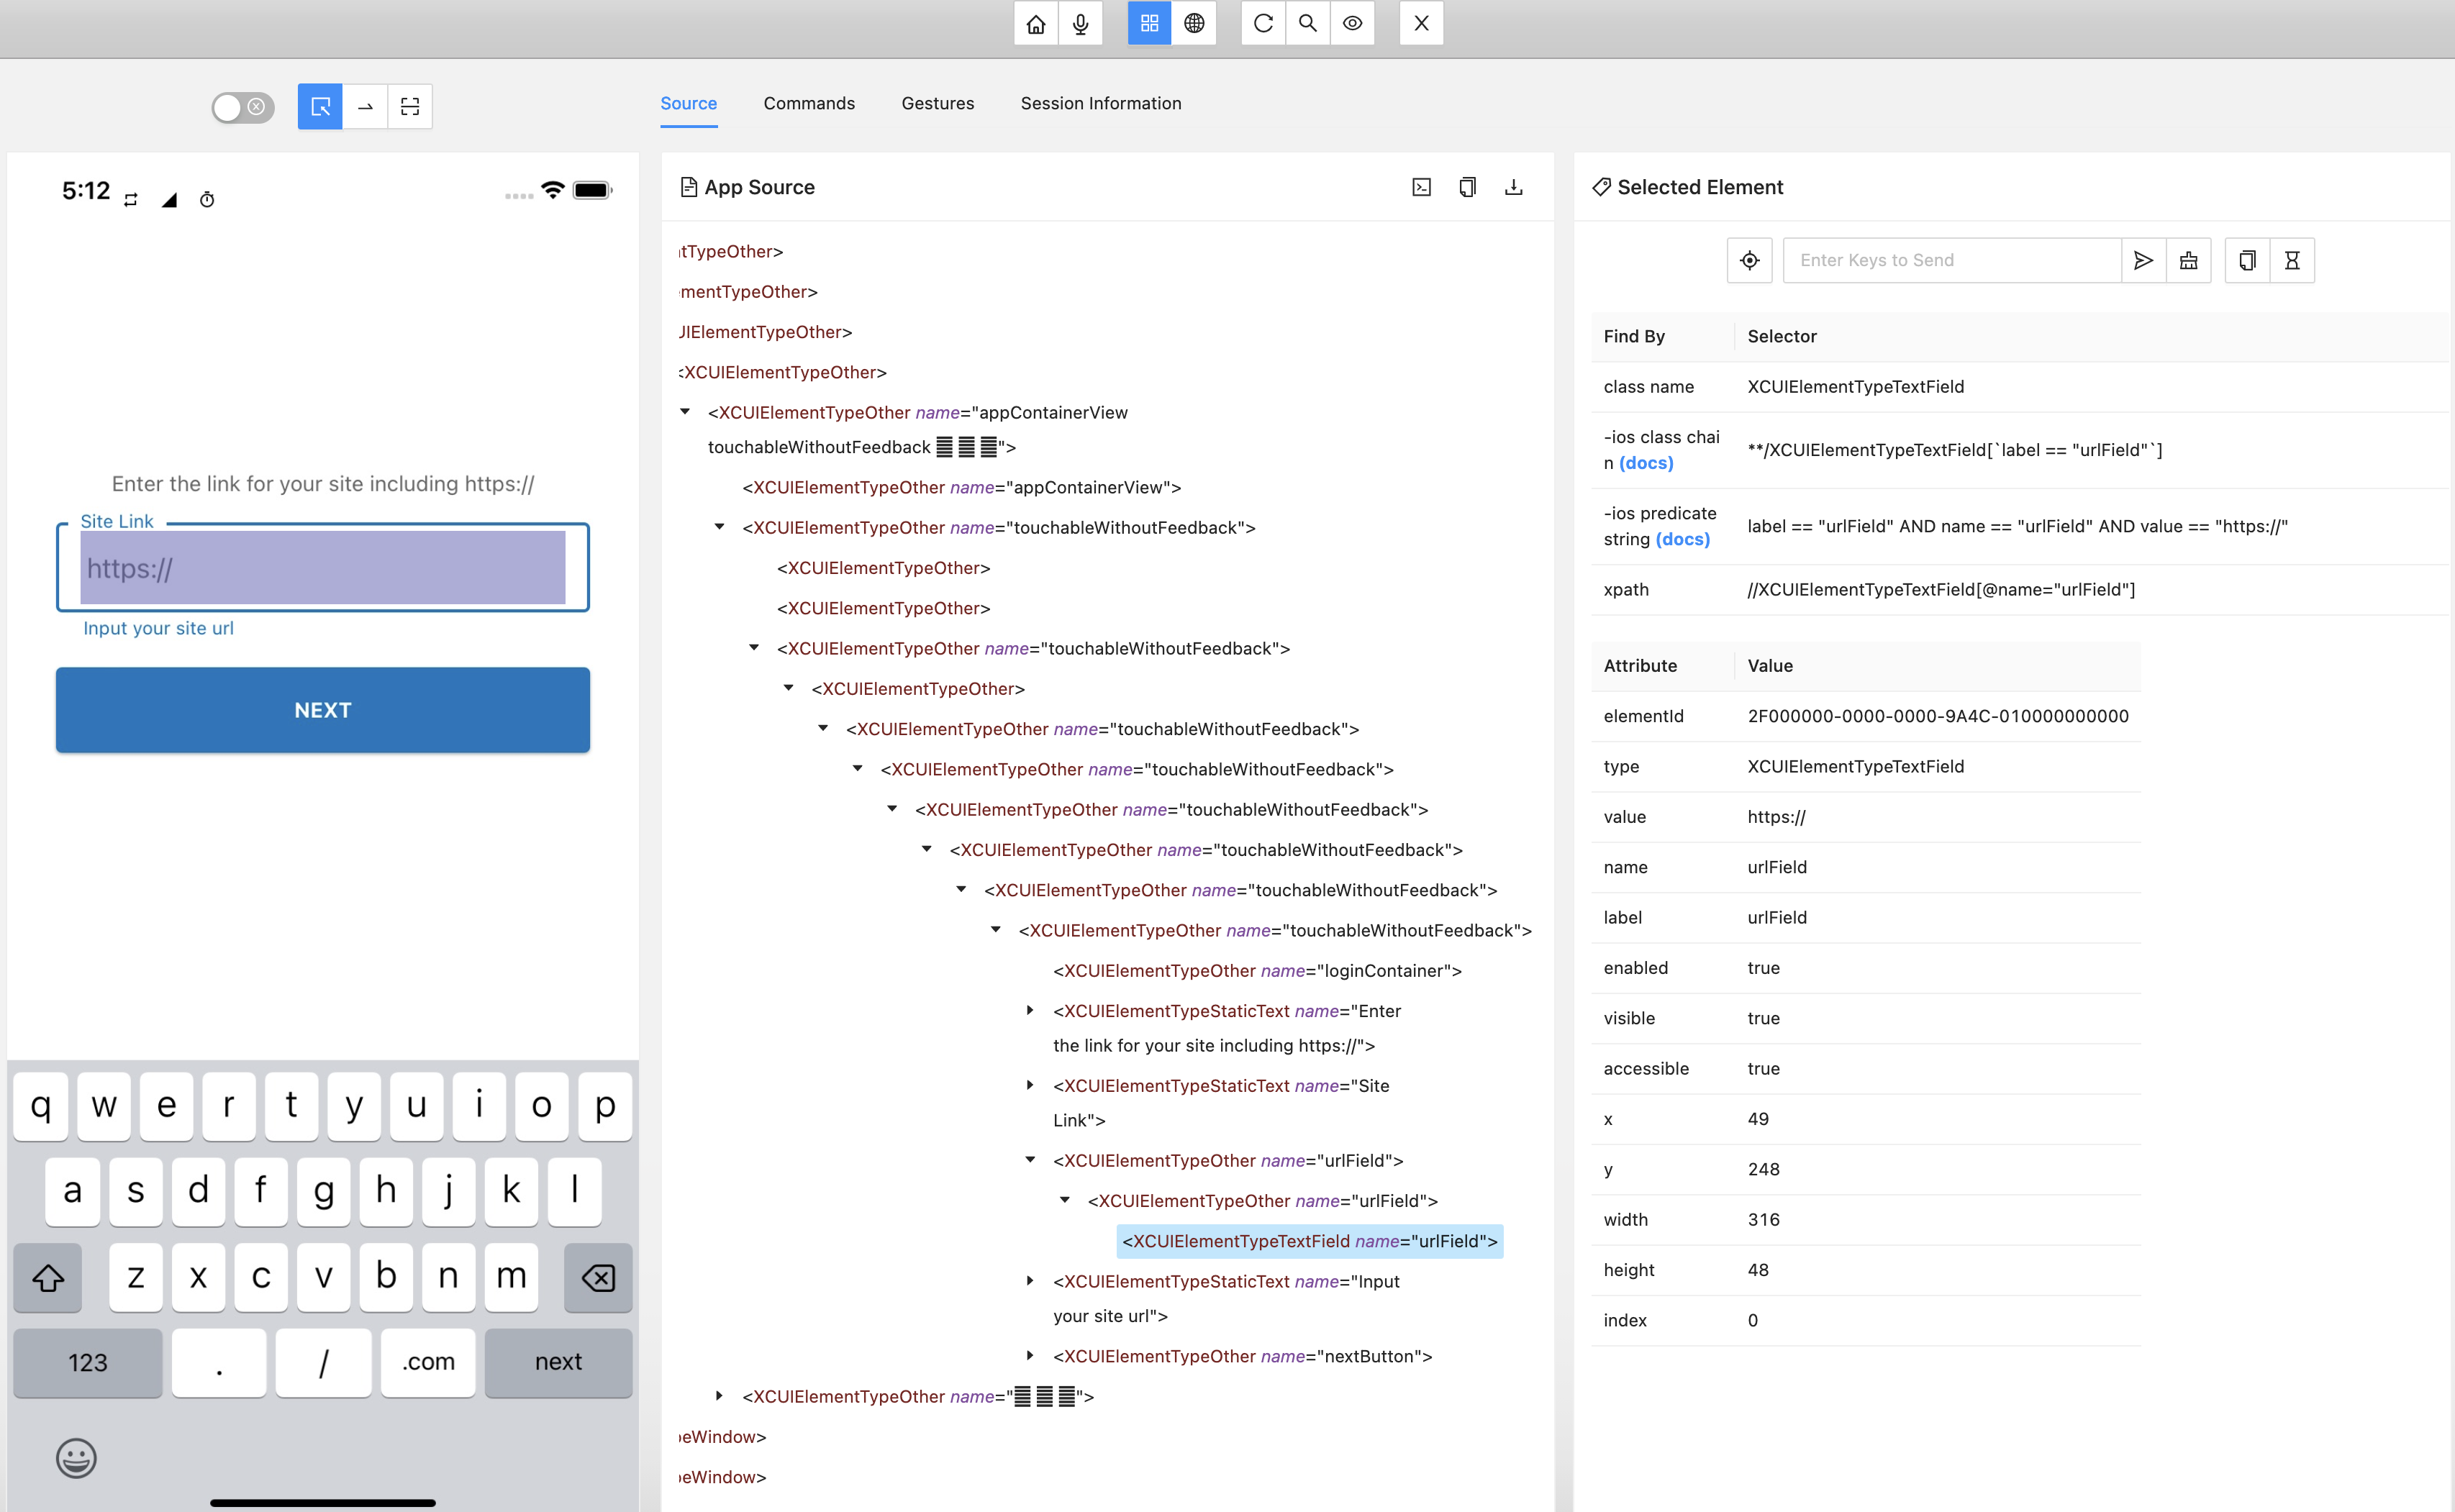The width and height of the screenshot is (2455, 1512).
Task: Open the ios class chain docs link
Action: [x=1646, y=462]
